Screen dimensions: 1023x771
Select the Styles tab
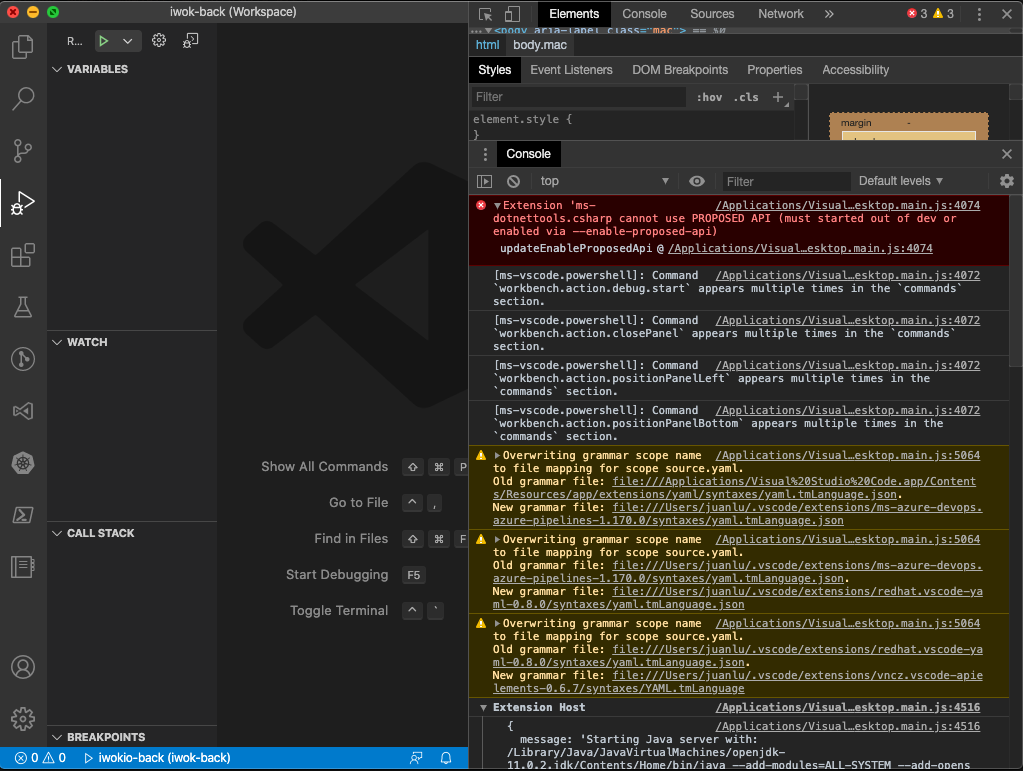pyautogui.click(x=495, y=70)
